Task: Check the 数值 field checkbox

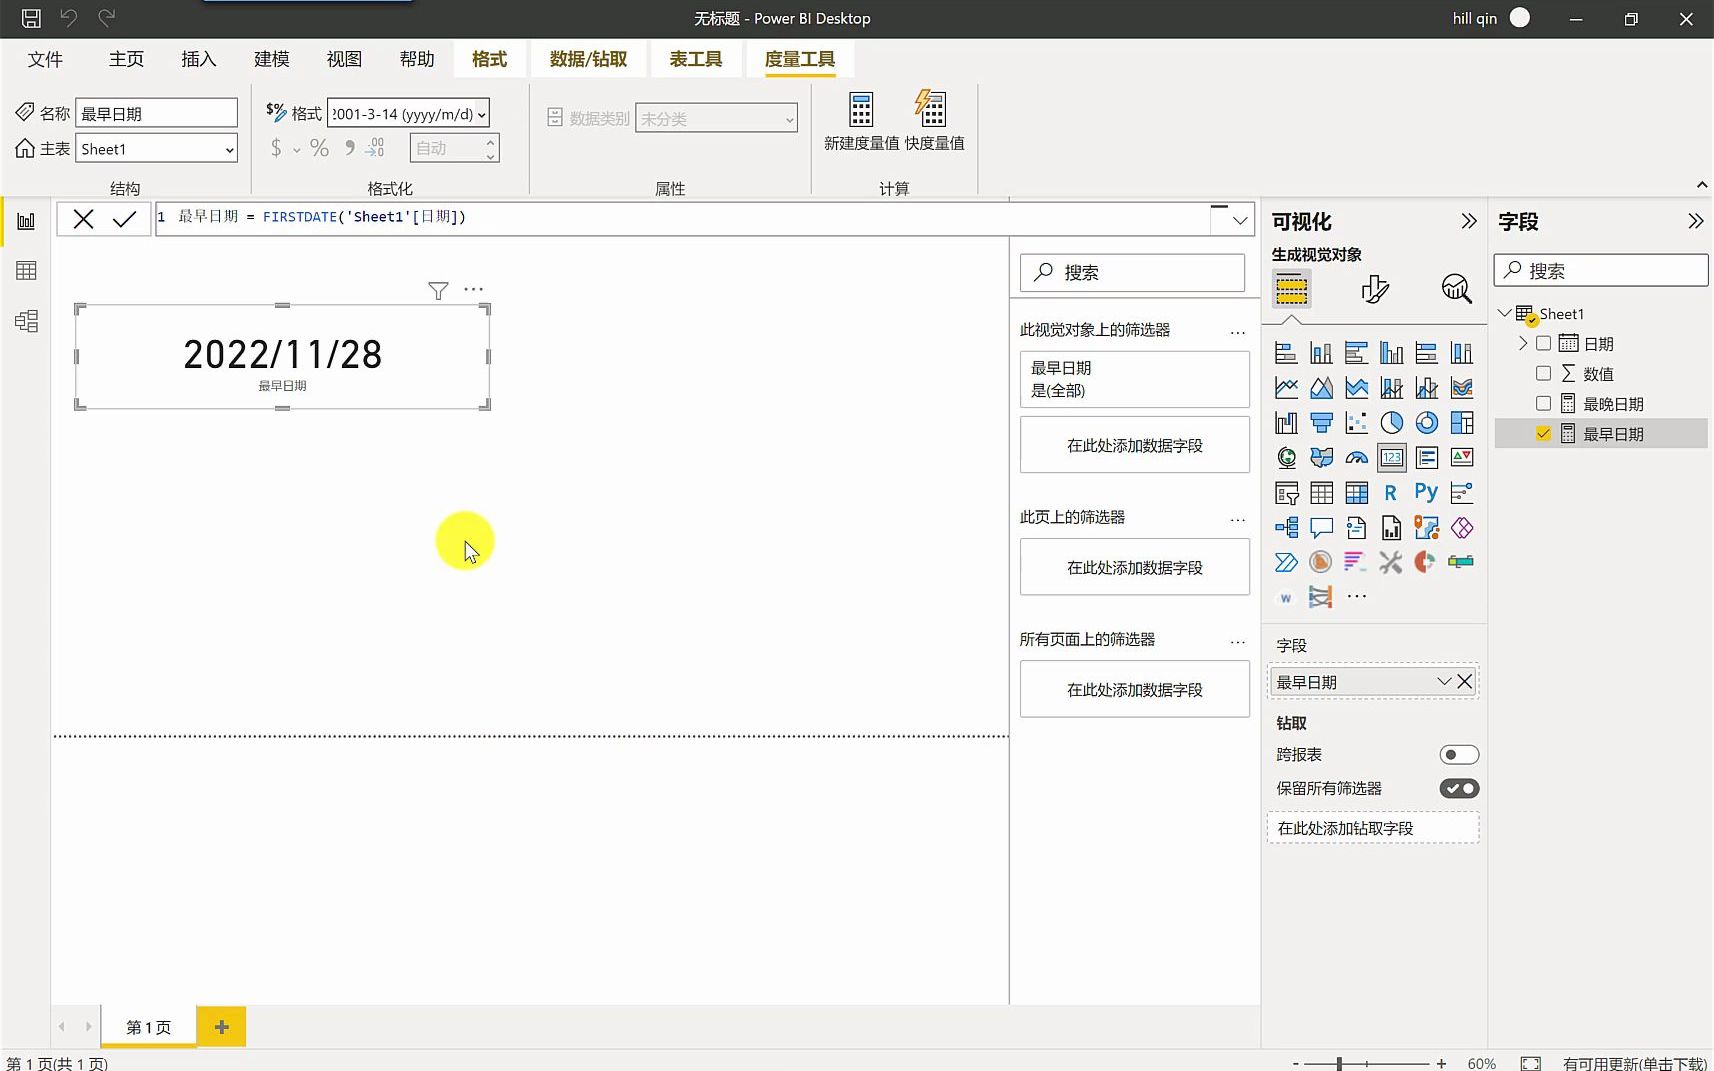Action: [1543, 374]
